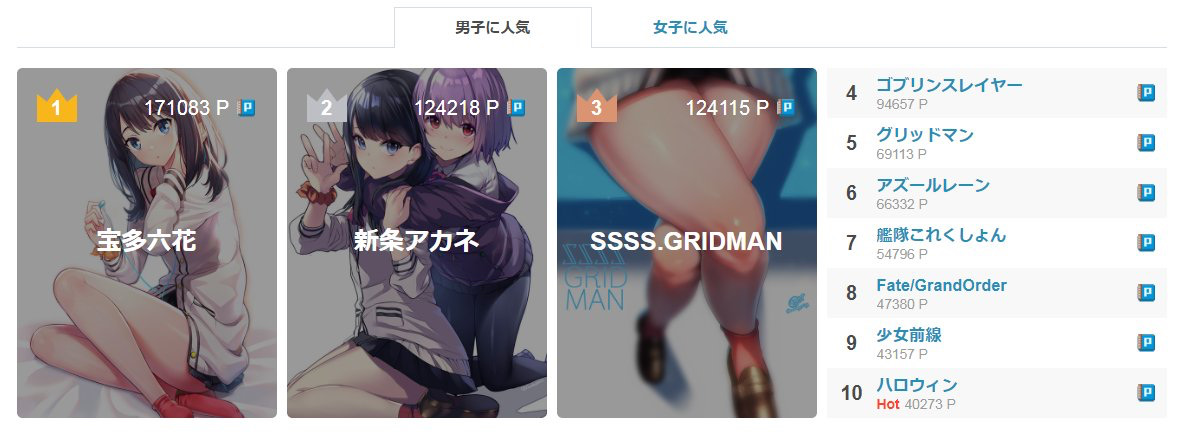Click pixpedia icon next to 124115 P
Viewport: 1191px width, 434px height.
point(786,108)
